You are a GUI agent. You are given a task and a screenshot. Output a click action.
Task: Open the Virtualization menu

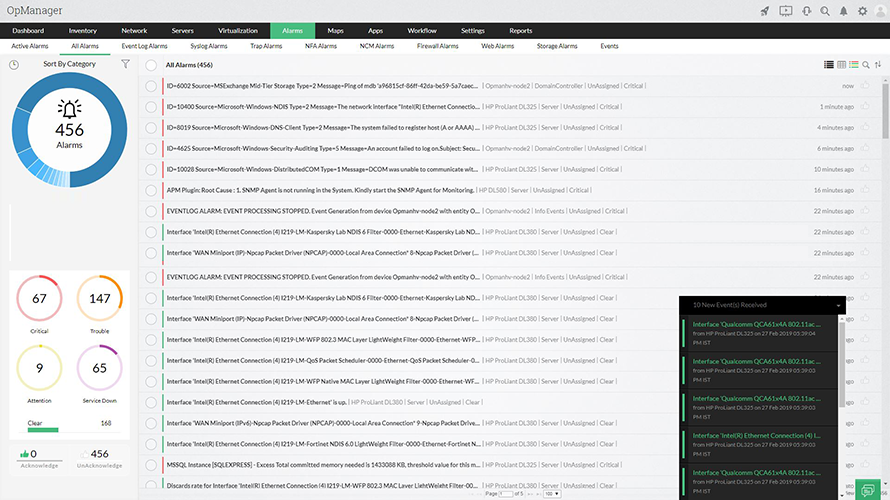tap(238, 31)
